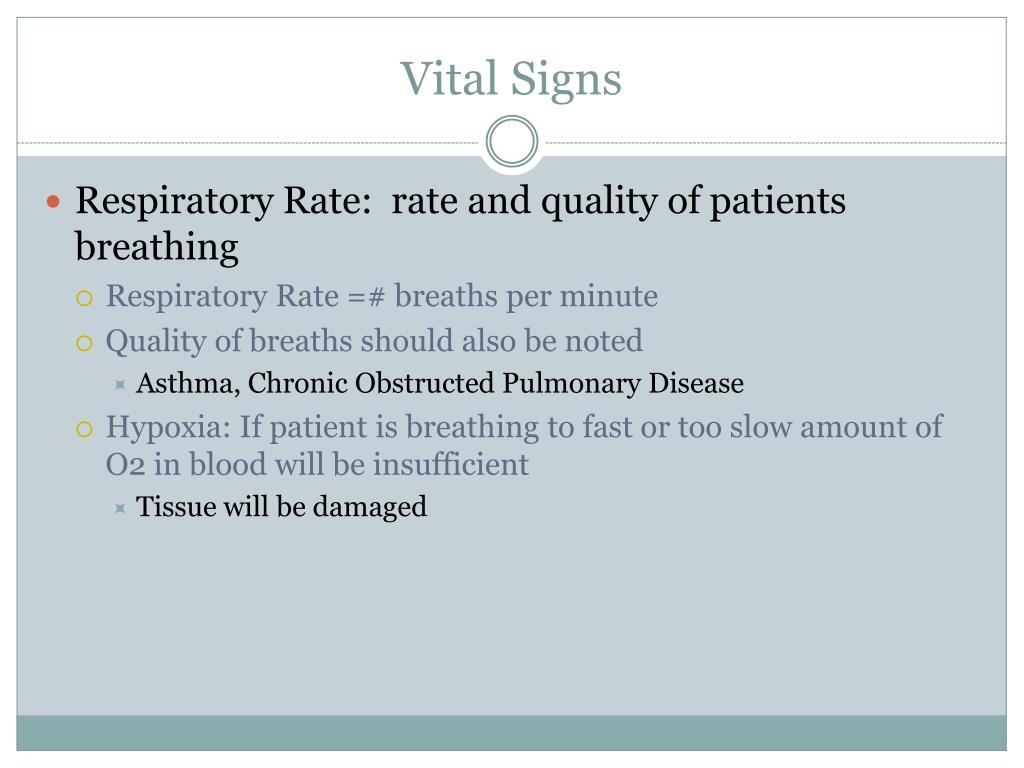Image resolution: width=1024 pixels, height=768 pixels.
Task: Click the dashed divider line right of circle
Action: pos(775,142)
